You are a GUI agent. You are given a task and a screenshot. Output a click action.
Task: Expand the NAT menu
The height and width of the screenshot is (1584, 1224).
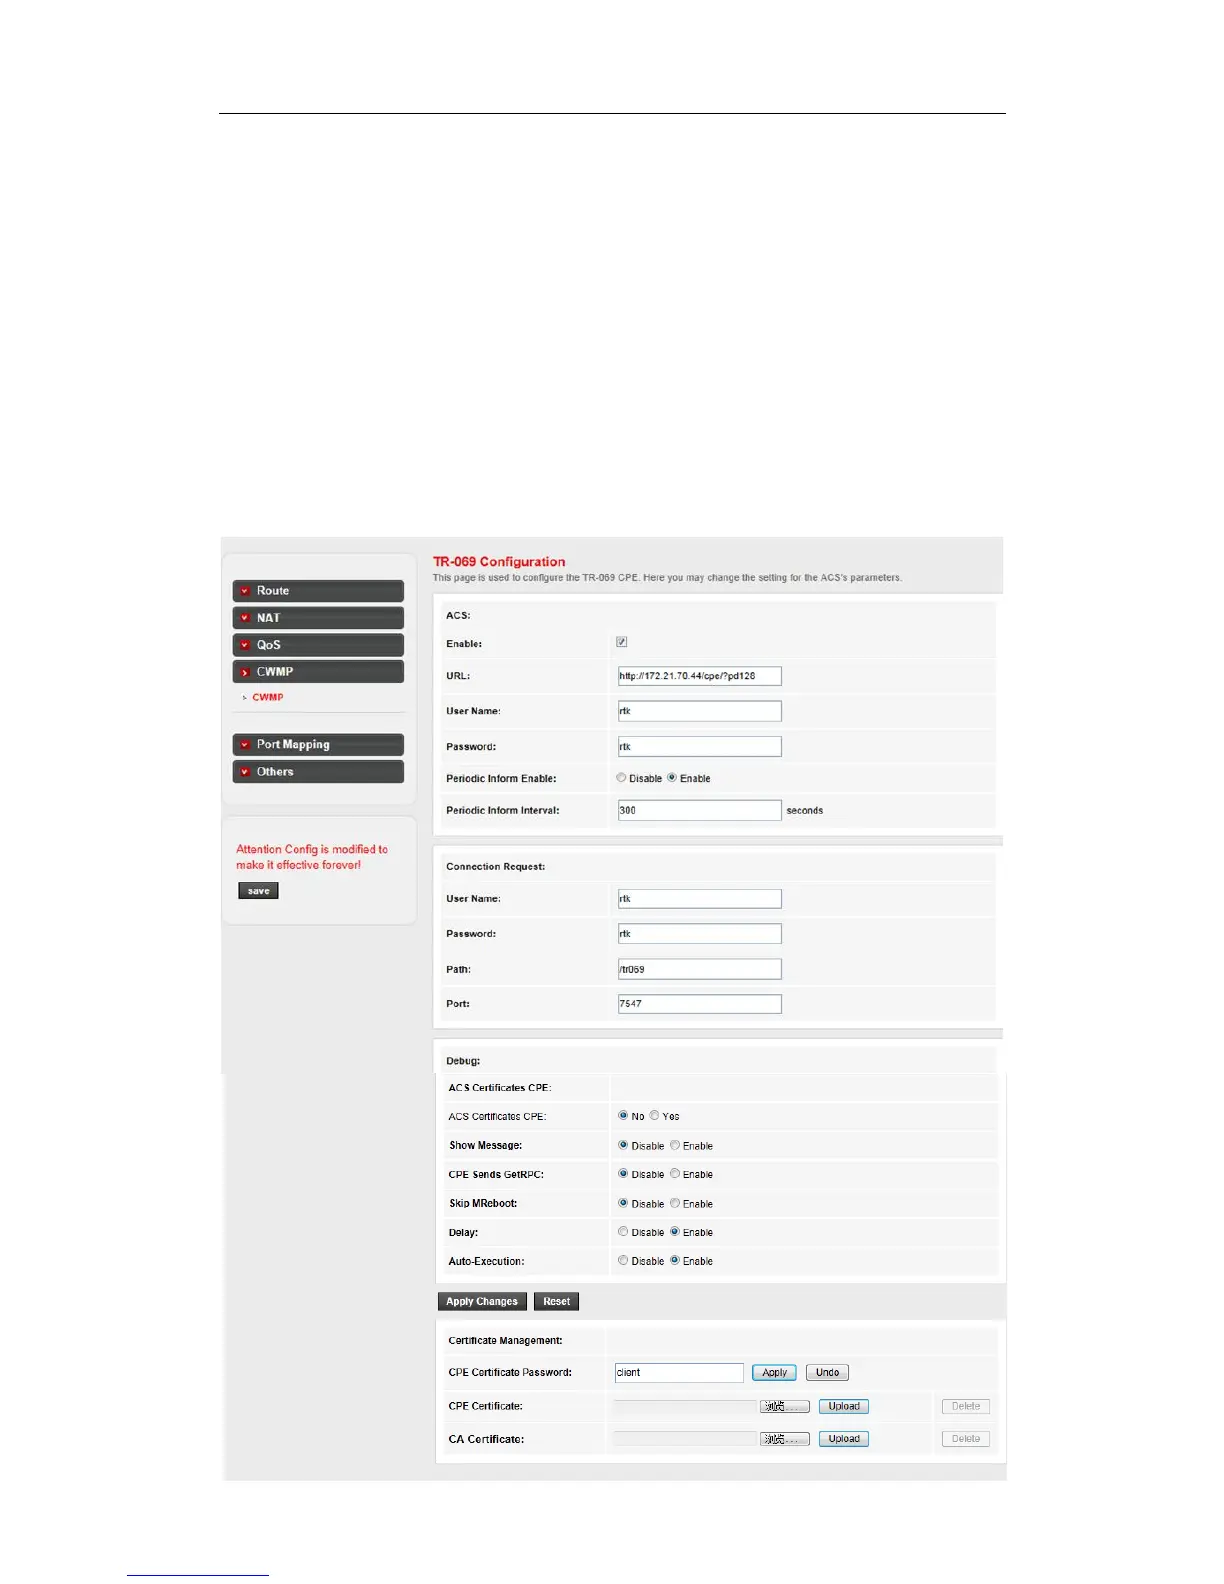click(x=318, y=618)
